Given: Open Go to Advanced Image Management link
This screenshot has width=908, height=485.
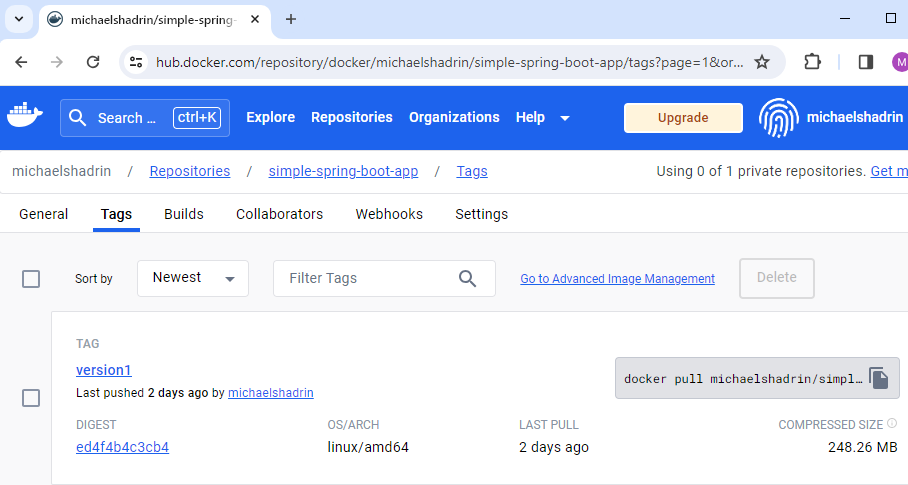Looking at the screenshot, I should tap(617, 279).
